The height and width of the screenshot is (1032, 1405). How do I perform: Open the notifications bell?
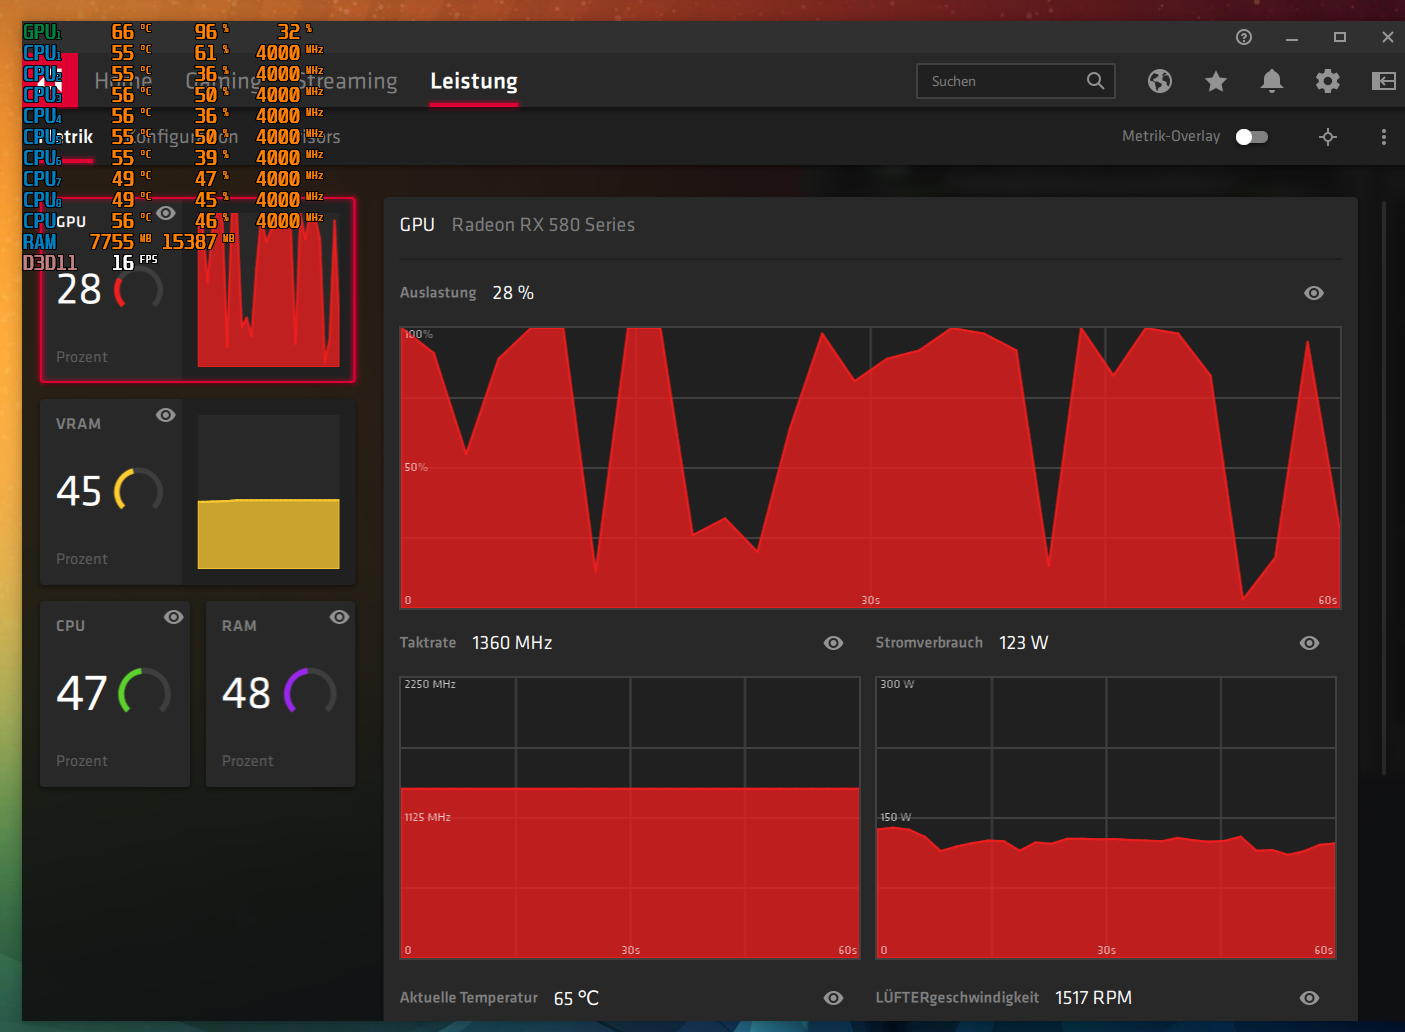(1272, 81)
